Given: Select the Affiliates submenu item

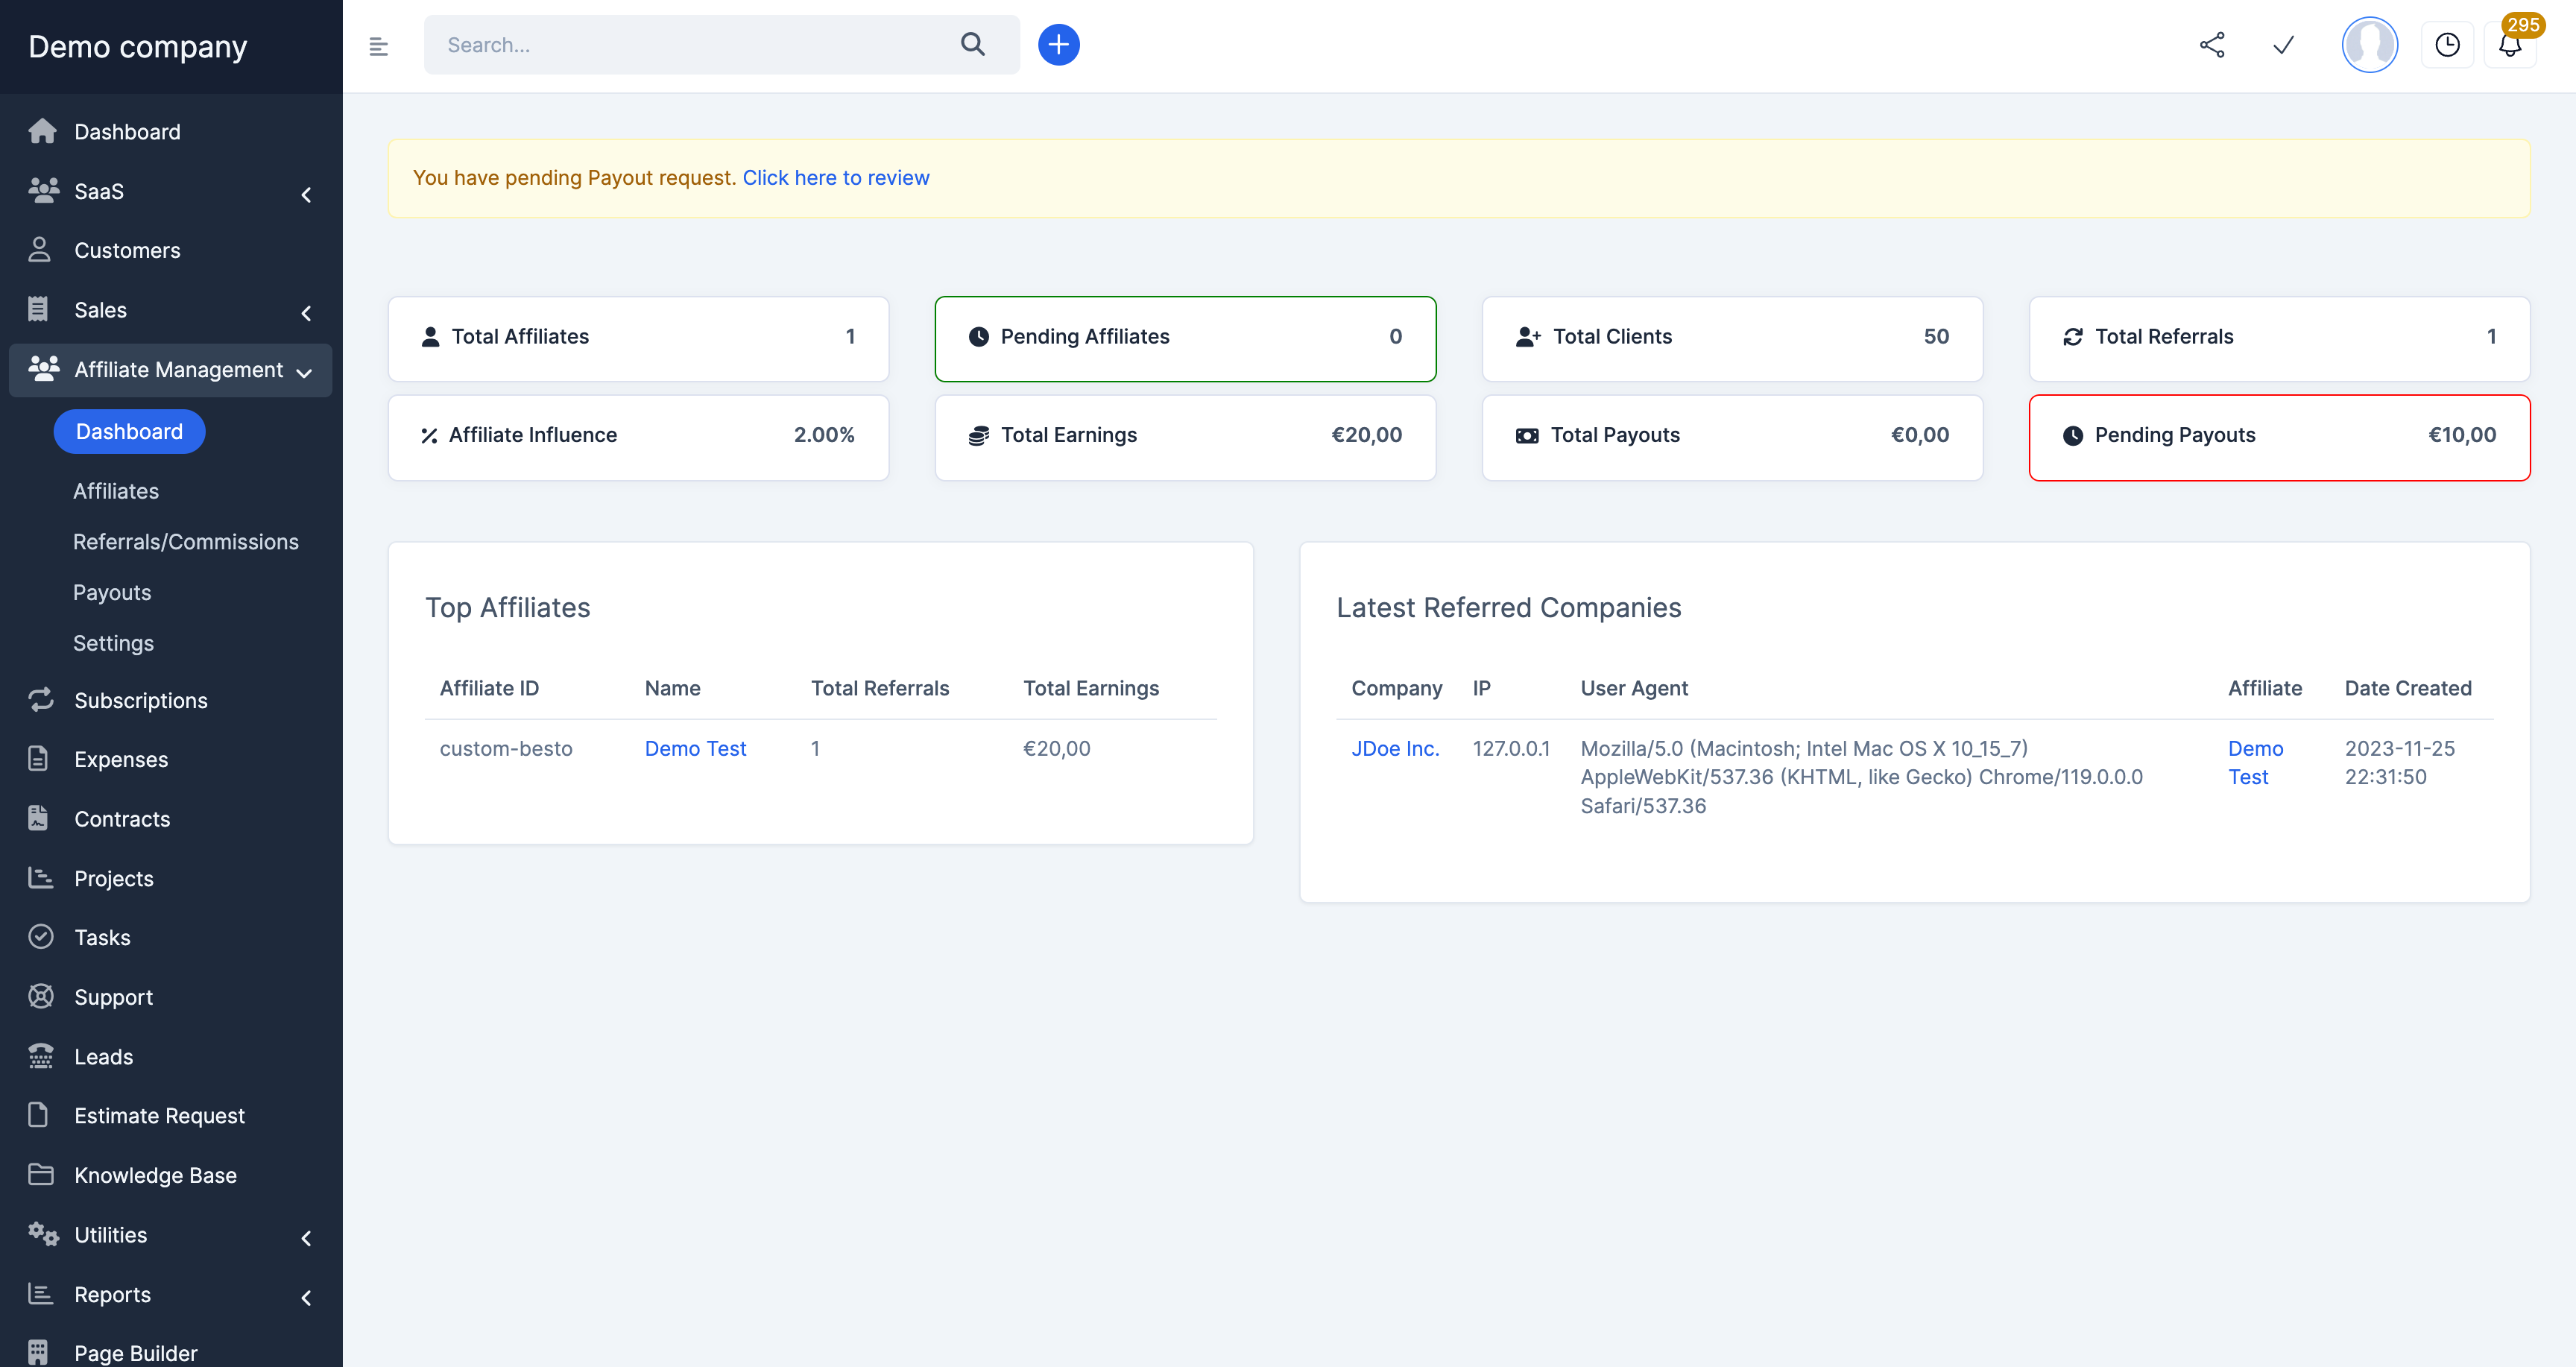Looking at the screenshot, I should click(x=116, y=491).
